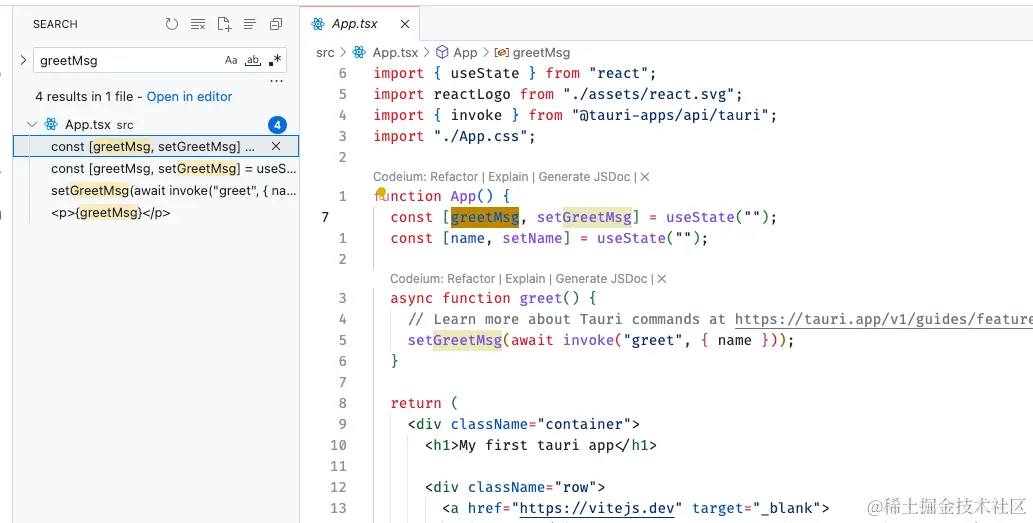Click App.tsx in breadcrumb
1033x523 pixels.
click(395, 53)
